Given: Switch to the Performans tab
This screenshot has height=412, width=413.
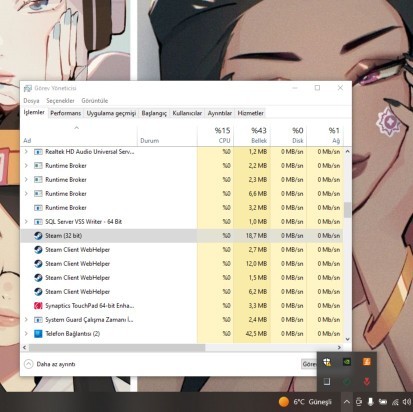Looking at the screenshot, I should [x=66, y=113].
